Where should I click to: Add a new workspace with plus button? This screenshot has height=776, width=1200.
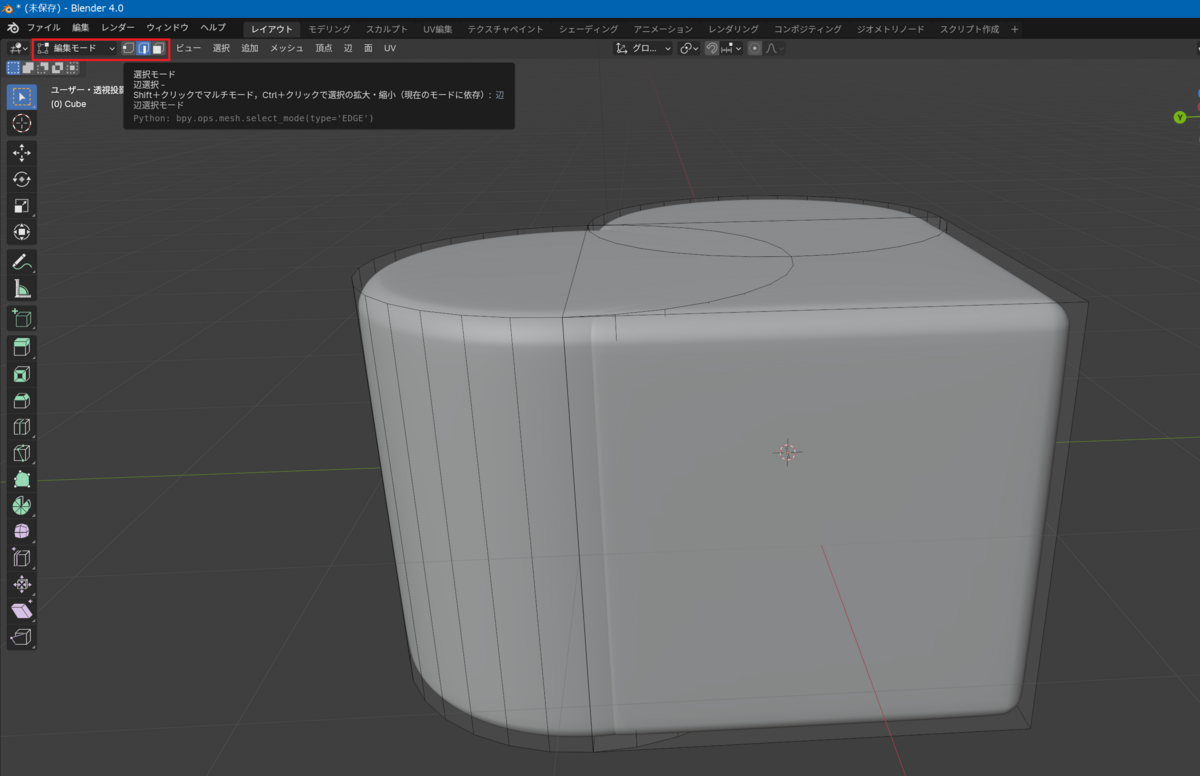point(1015,29)
